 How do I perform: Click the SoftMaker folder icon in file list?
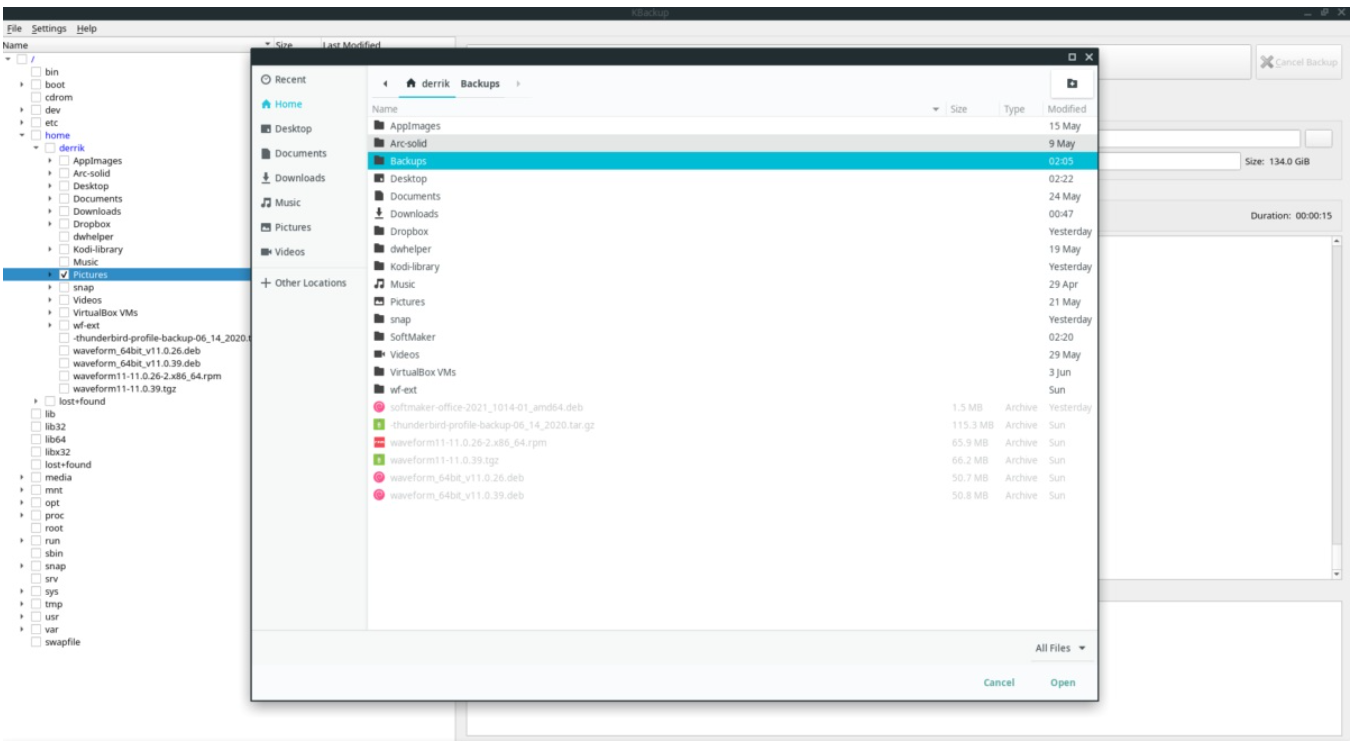point(379,337)
